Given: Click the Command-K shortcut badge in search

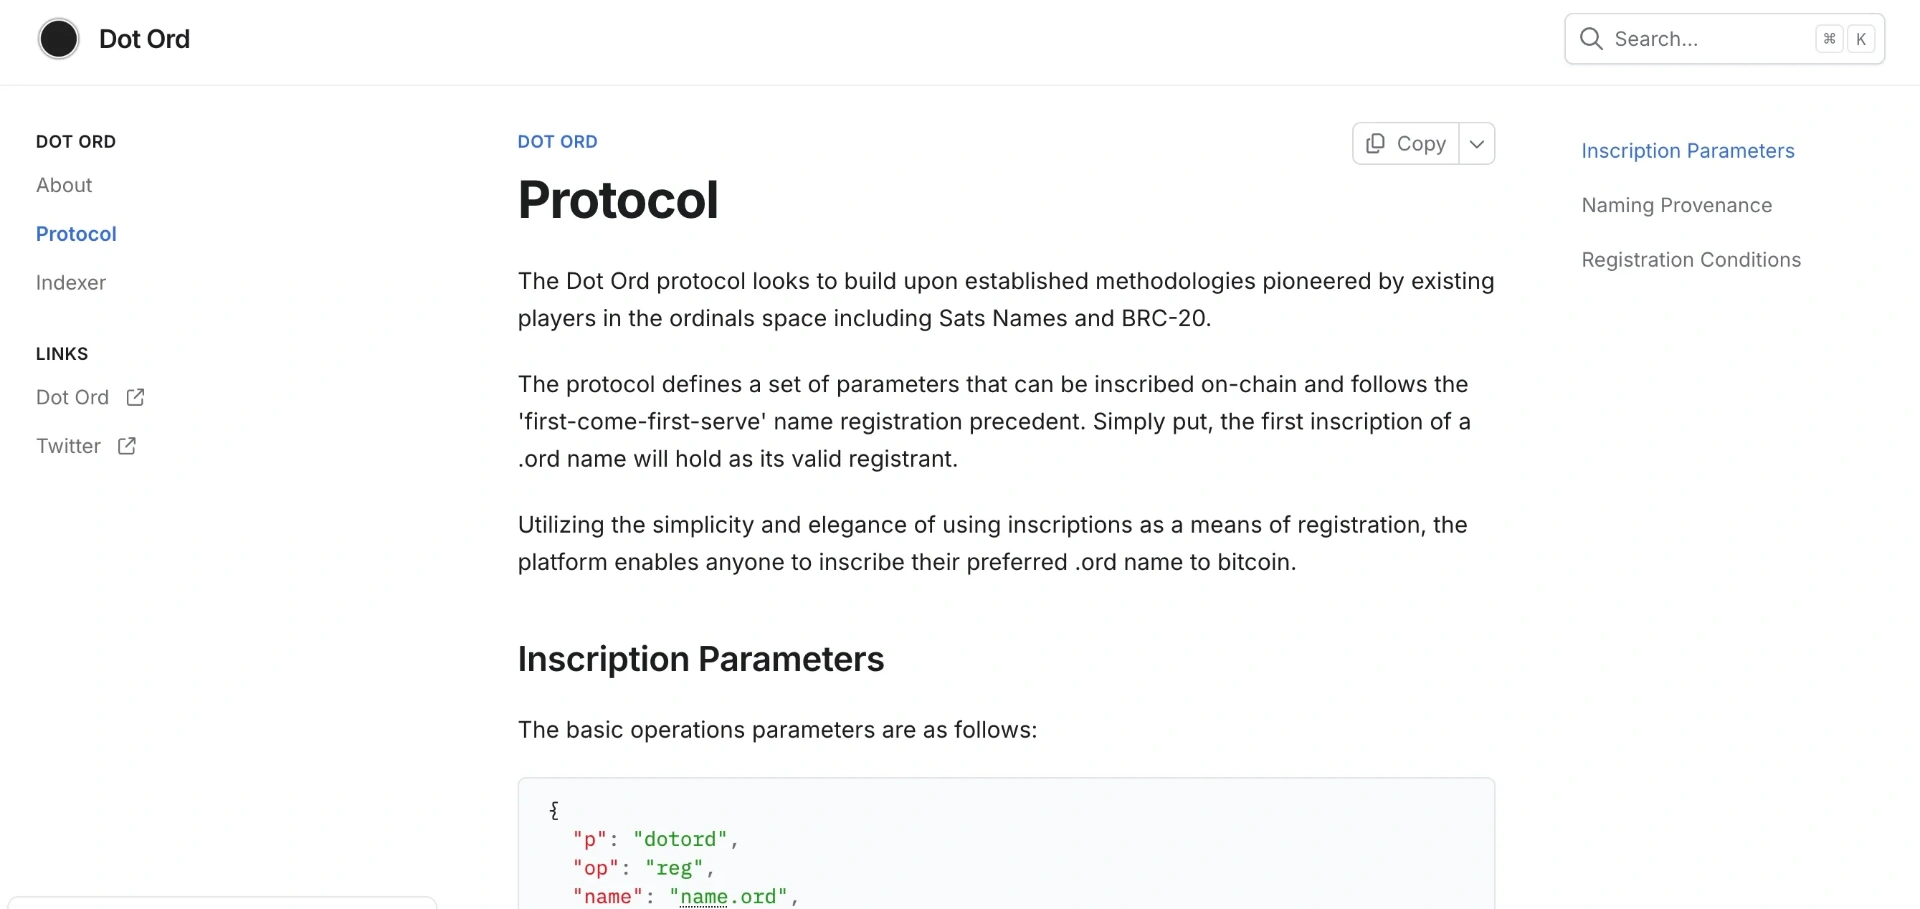Looking at the screenshot, I should tap(1845, 39).
